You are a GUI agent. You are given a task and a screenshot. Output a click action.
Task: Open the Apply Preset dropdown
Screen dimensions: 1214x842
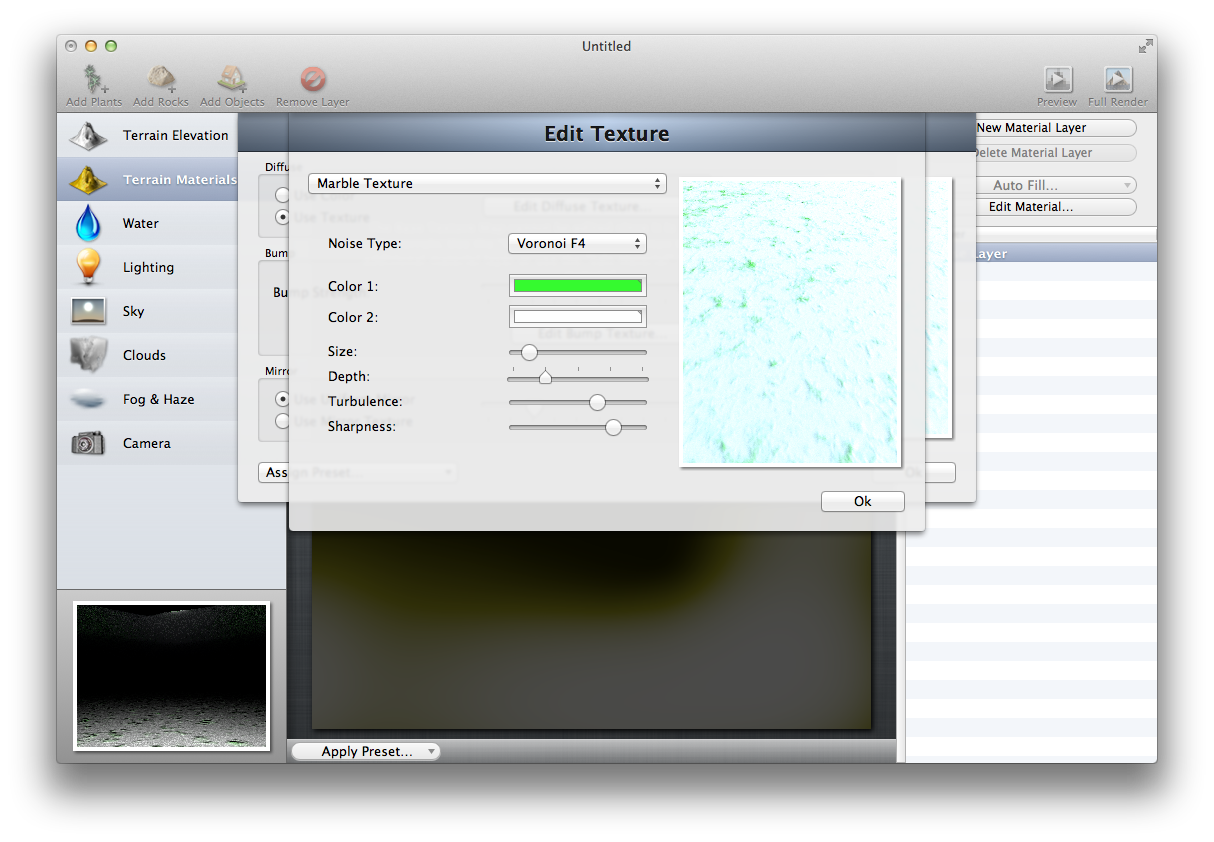tap(366, 751)
